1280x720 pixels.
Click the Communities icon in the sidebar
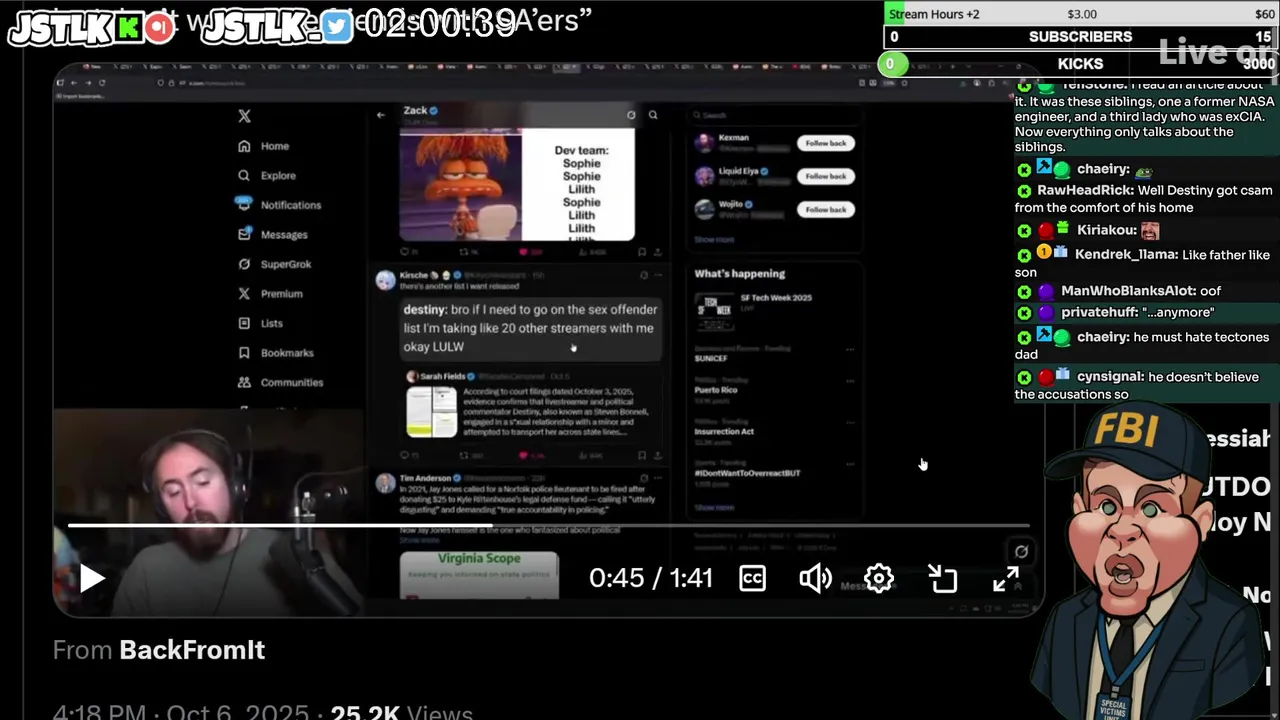244,382
